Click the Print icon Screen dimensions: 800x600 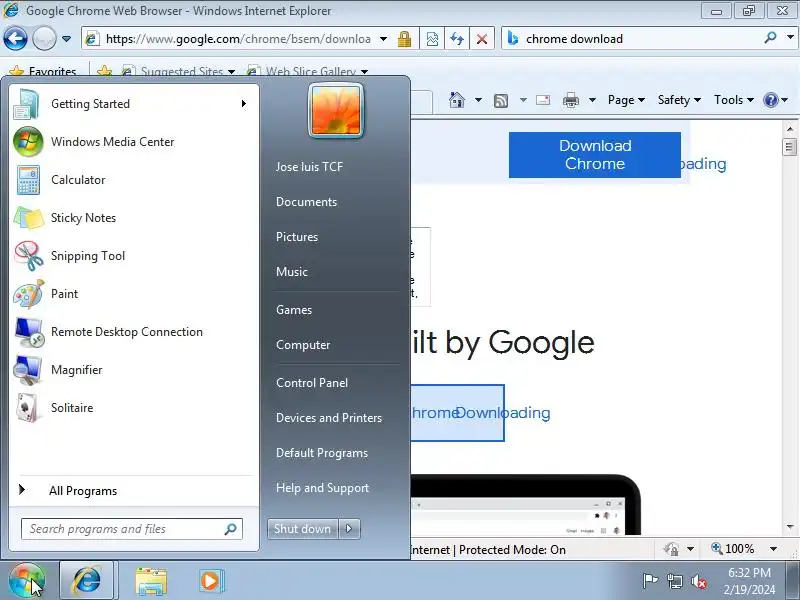tap(570, 100)
